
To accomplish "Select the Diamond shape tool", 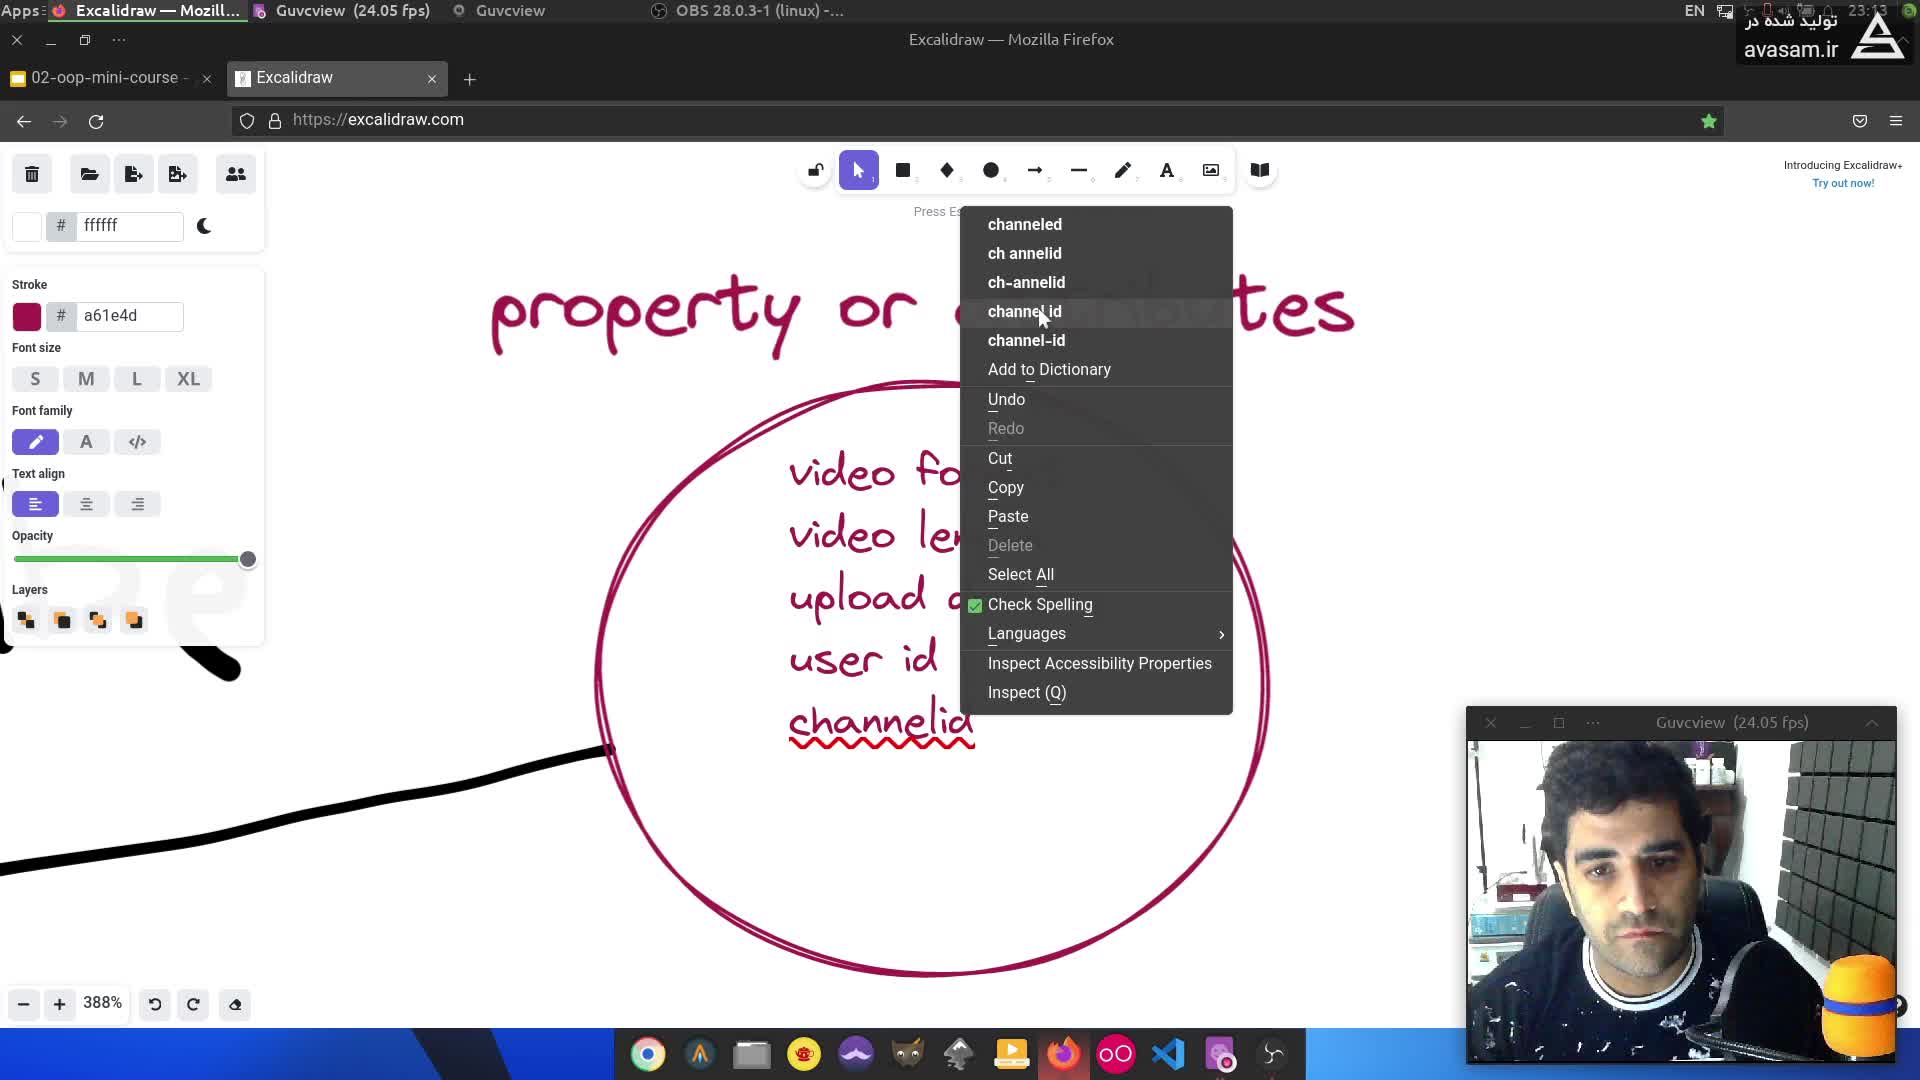I will (x=947, y=171).
